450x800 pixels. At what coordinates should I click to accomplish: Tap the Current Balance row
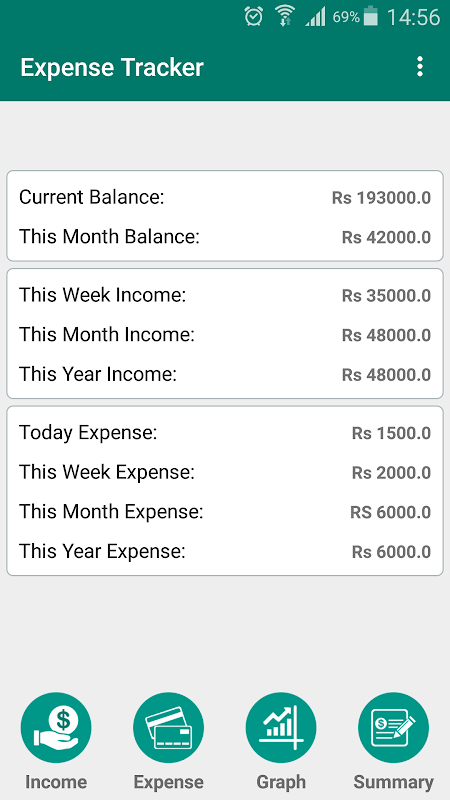(224, 197)
